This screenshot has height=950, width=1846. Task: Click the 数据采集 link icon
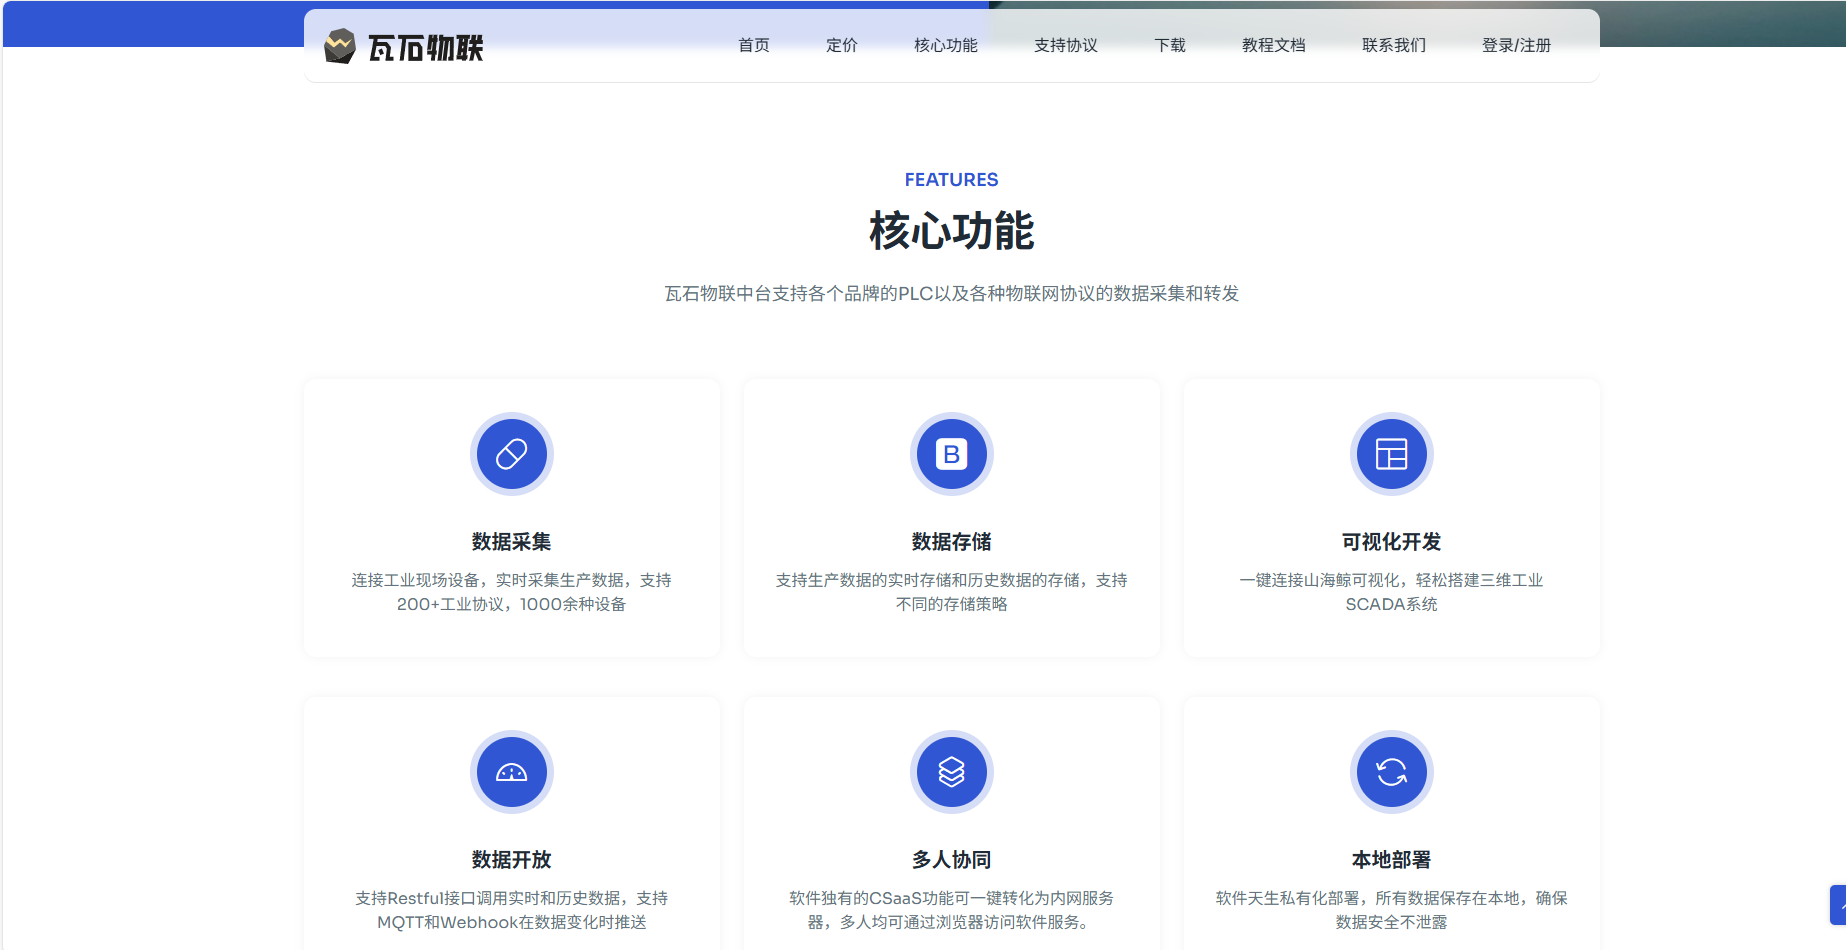pyautogui.click(x=512, y=454)
